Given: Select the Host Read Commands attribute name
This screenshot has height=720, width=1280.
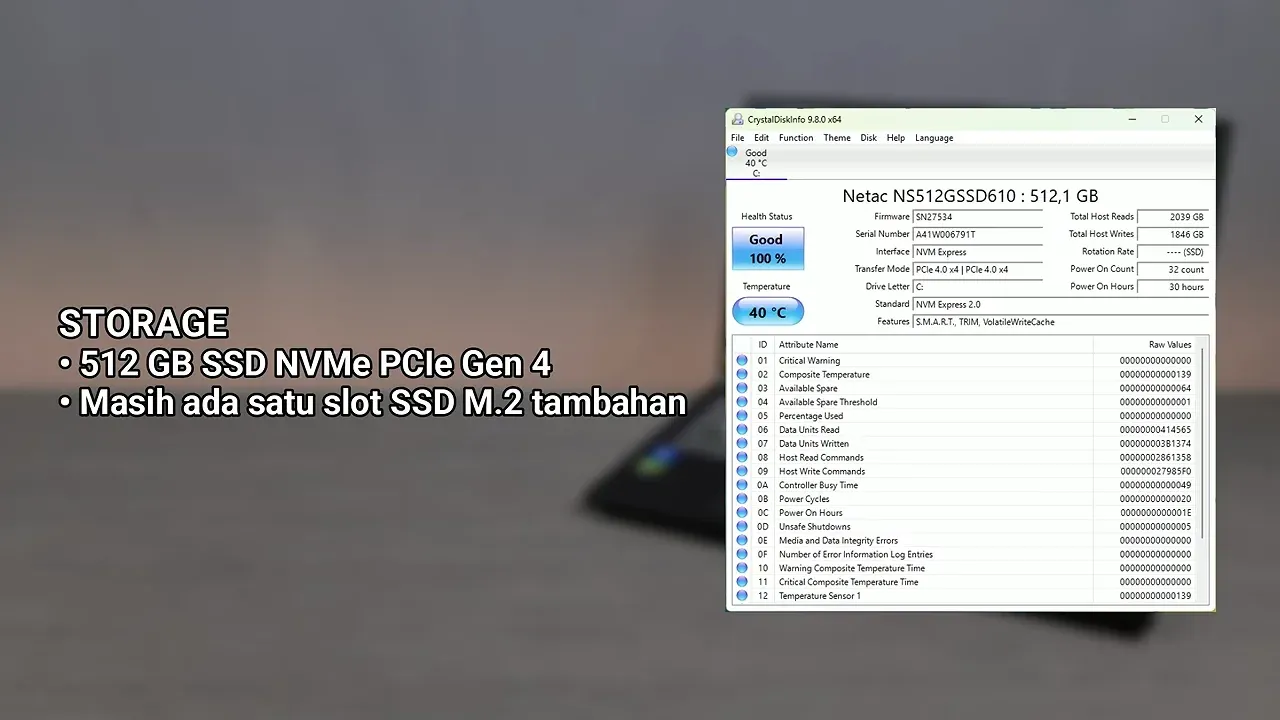Looking at the screenshot, I should tap(821, 458).
